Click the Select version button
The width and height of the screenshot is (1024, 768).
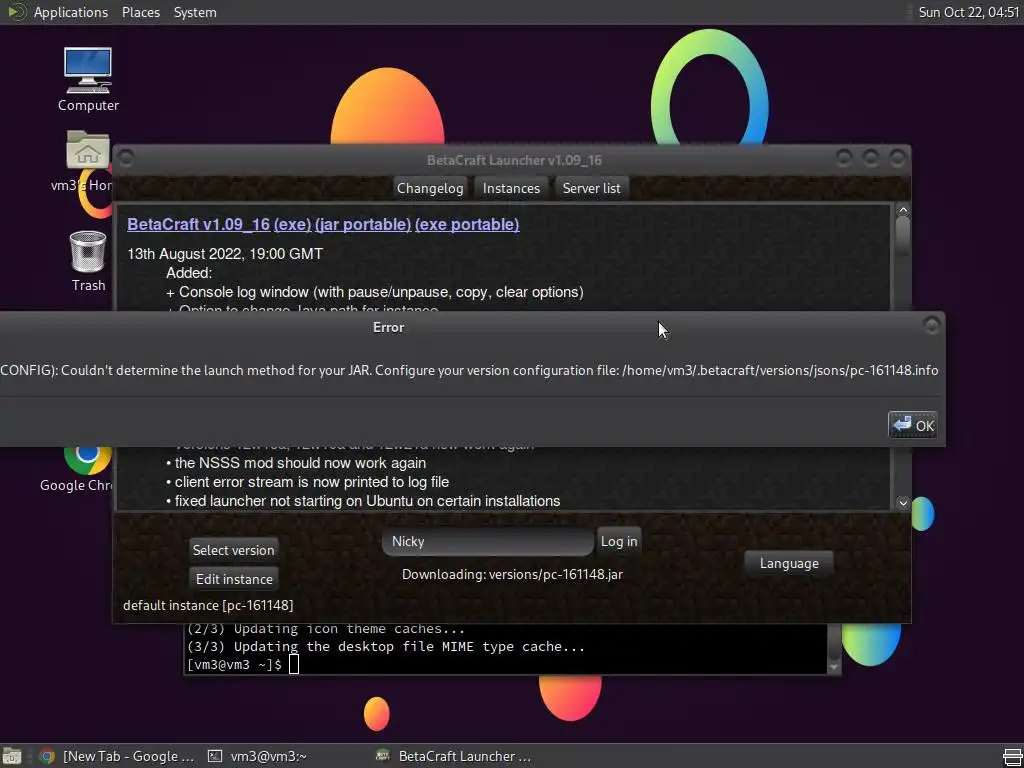point(233,550)
